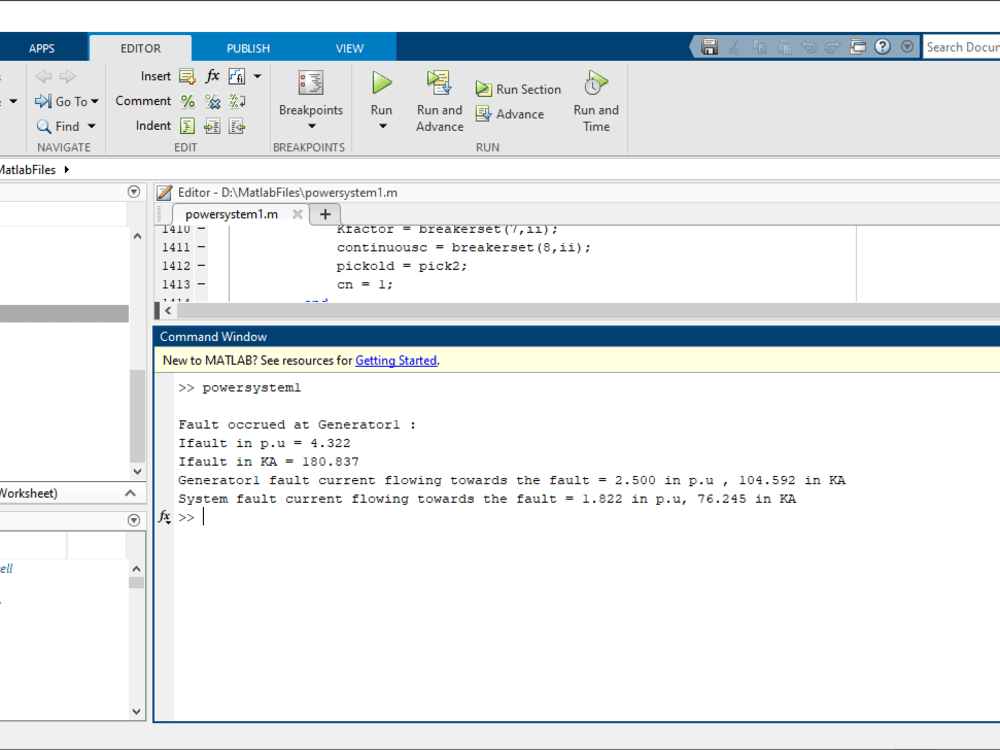The image size is (1000, 750).
Task: Click the Save icon in quick access toolbar
Action: click(709, 47)
